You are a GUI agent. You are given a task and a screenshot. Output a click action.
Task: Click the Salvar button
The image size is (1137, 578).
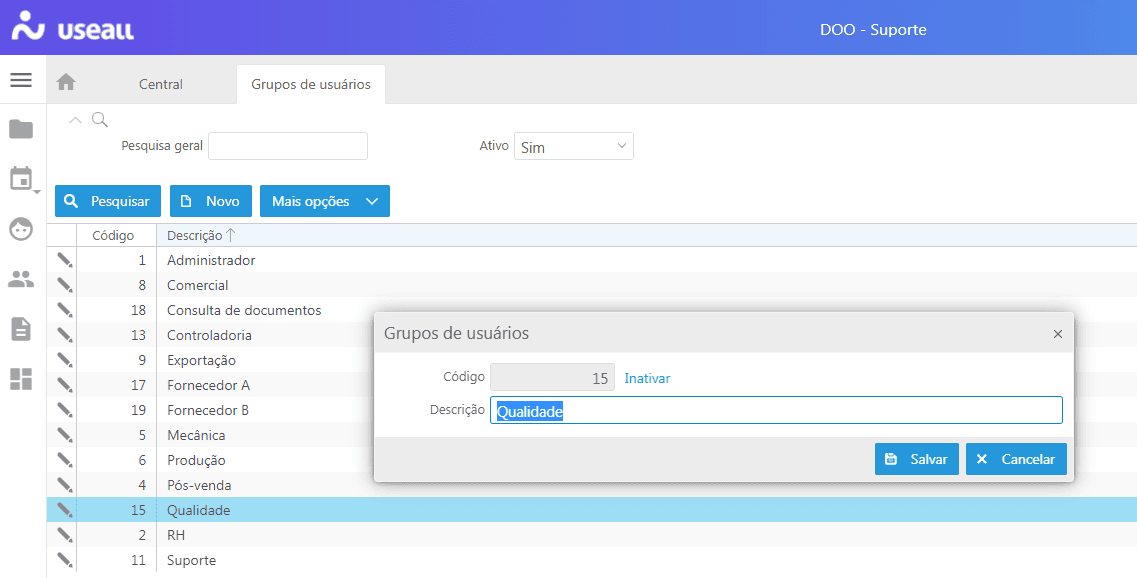coord(917,459)
